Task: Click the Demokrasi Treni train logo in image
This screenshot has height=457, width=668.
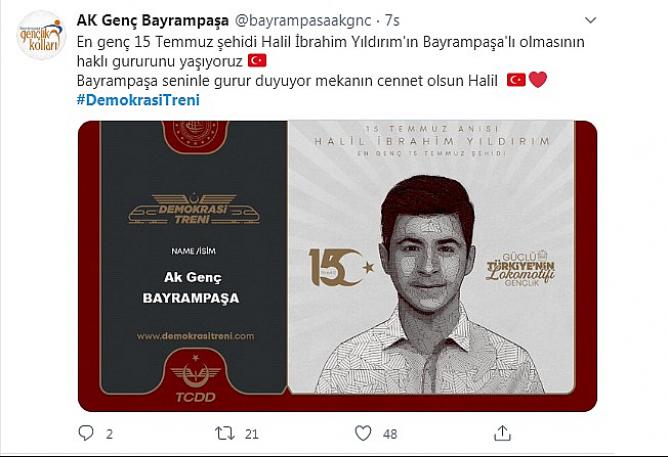Action: pyautogui.click(x=194, y=209)
